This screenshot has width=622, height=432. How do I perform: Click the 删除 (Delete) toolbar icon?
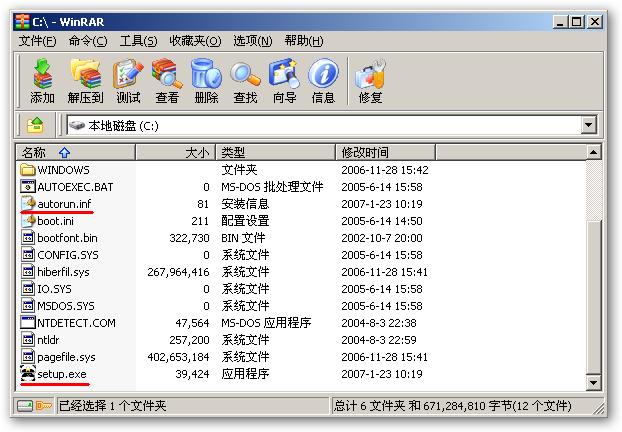206,80
